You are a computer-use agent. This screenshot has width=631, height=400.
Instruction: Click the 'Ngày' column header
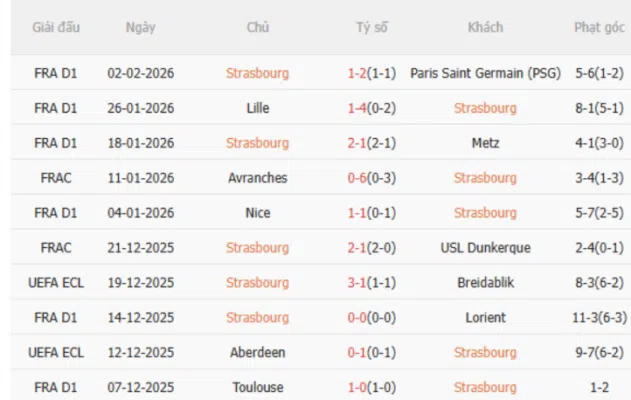(x=140, y=27)
